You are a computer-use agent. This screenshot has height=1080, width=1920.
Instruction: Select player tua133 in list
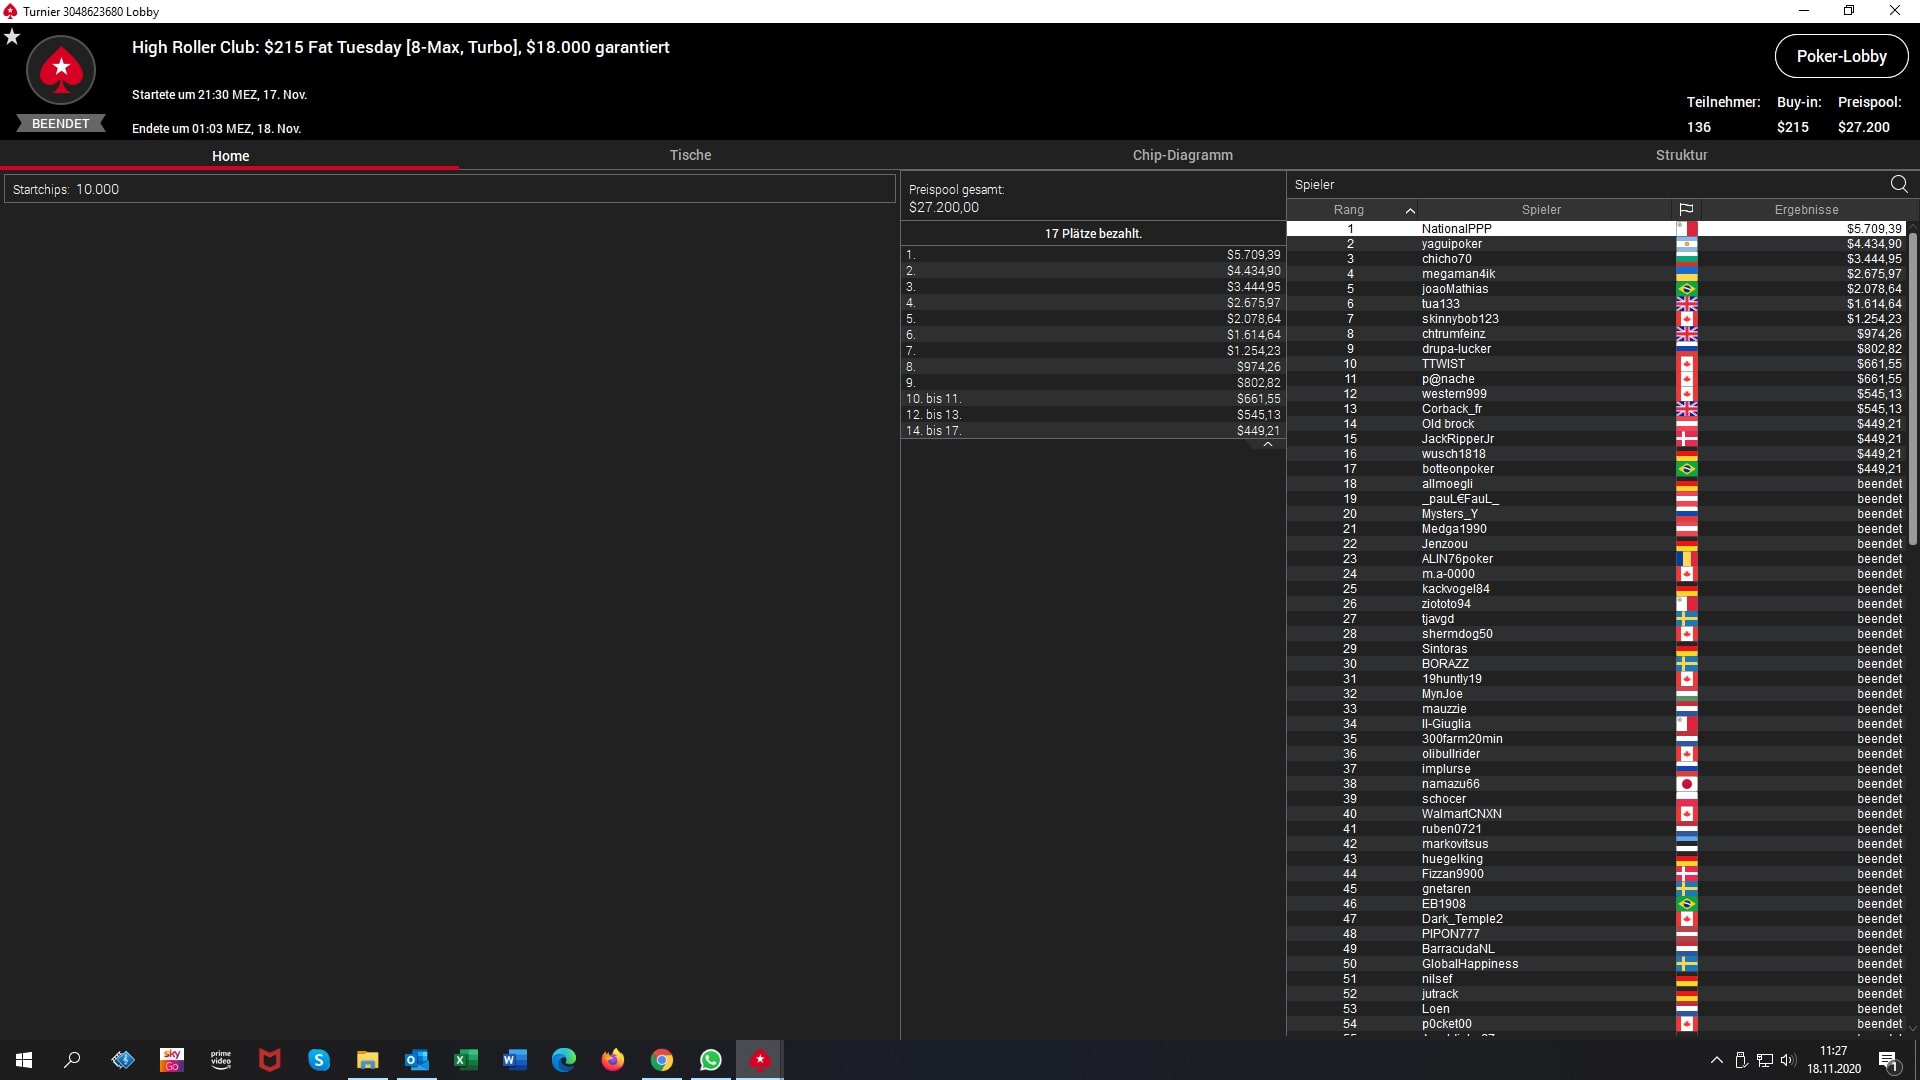tap(1596, 304)
